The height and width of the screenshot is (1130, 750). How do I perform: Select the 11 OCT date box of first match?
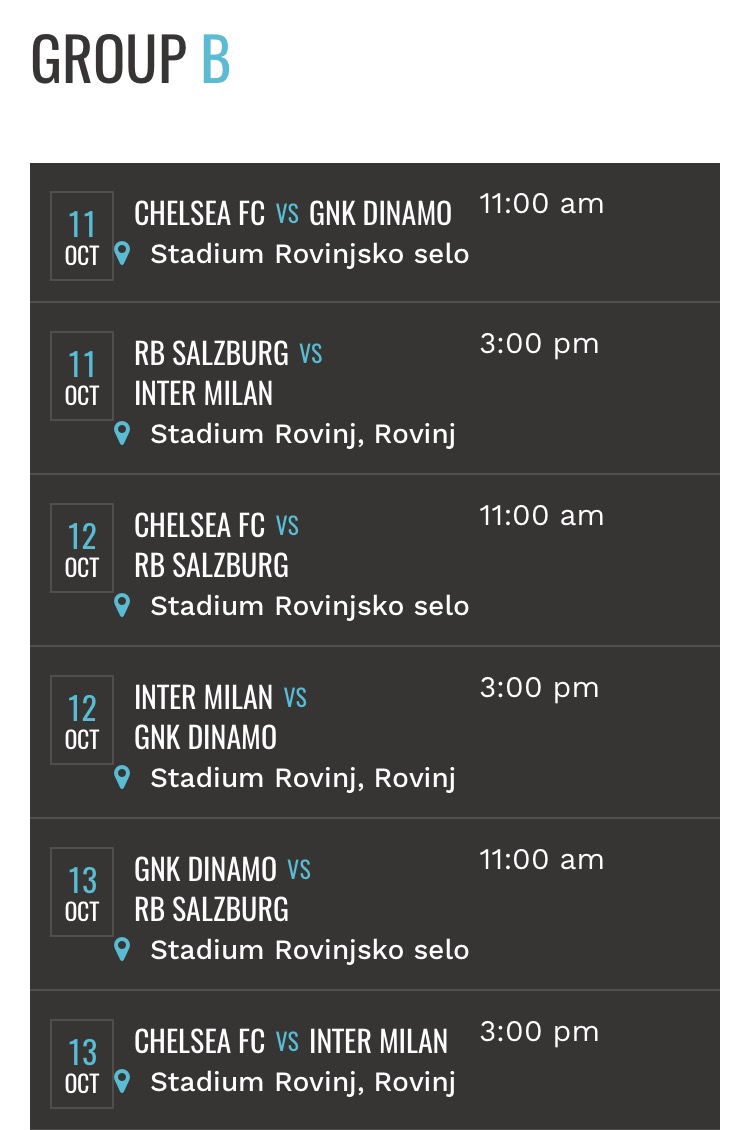(x=81, y=236)
